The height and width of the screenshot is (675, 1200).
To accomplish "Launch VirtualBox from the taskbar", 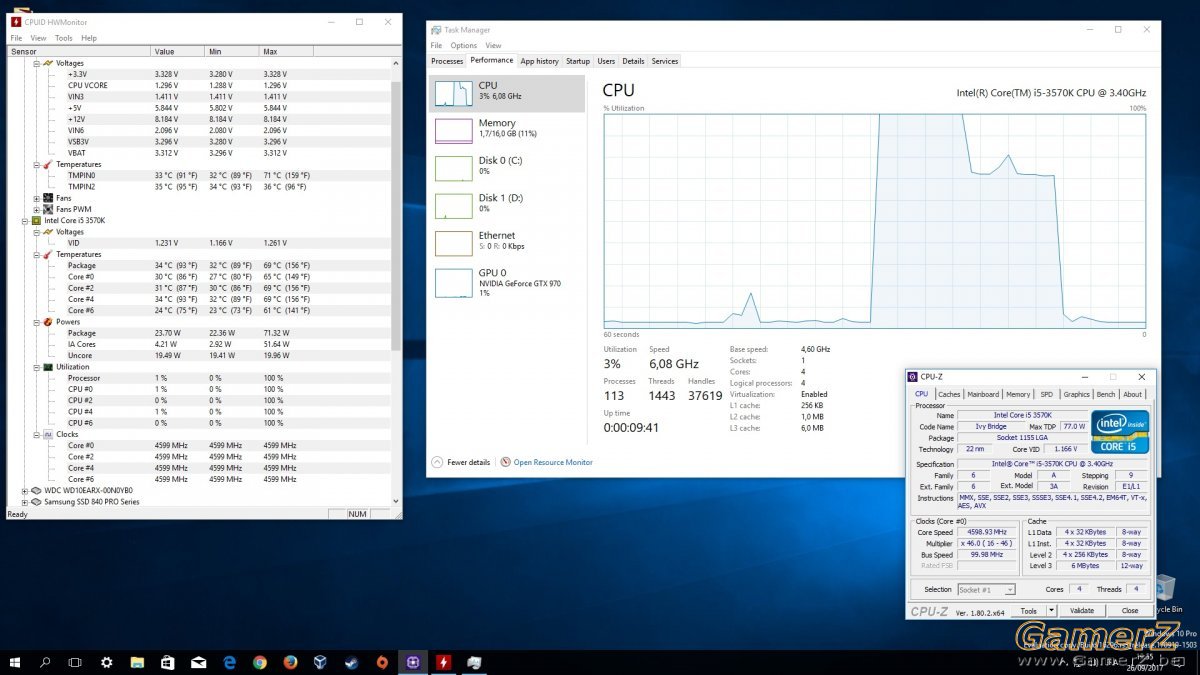I will point(321,662).
